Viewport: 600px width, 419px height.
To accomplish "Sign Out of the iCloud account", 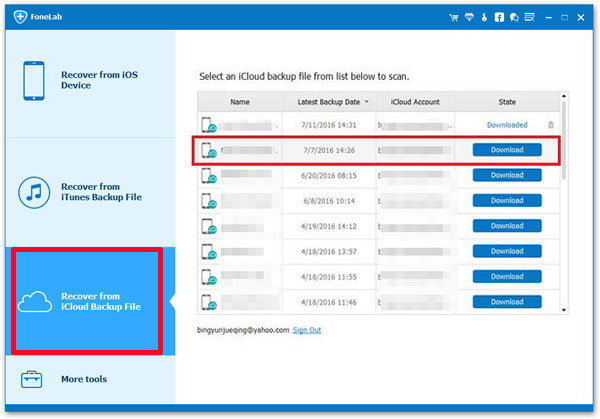I will [307, 329].
